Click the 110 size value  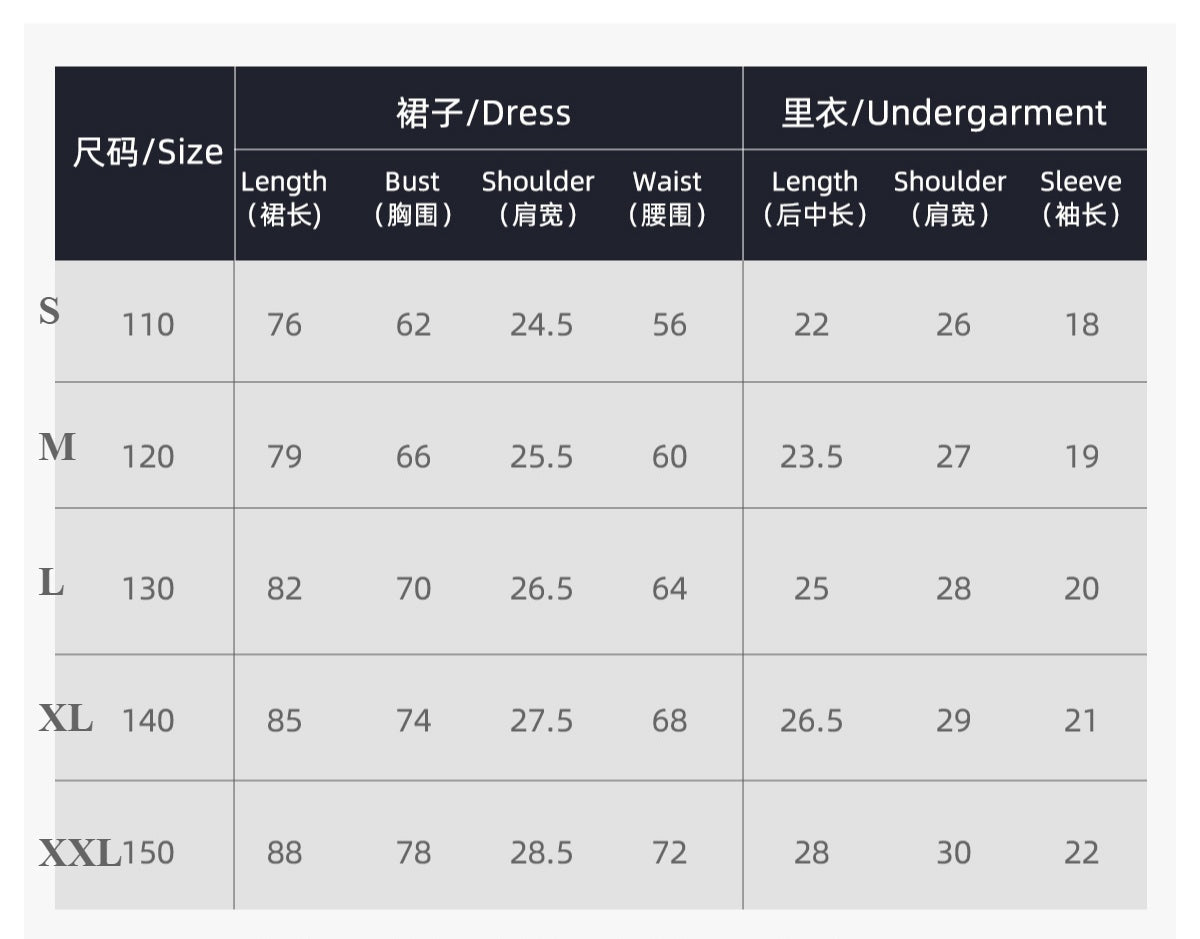(x=148, y=325)
